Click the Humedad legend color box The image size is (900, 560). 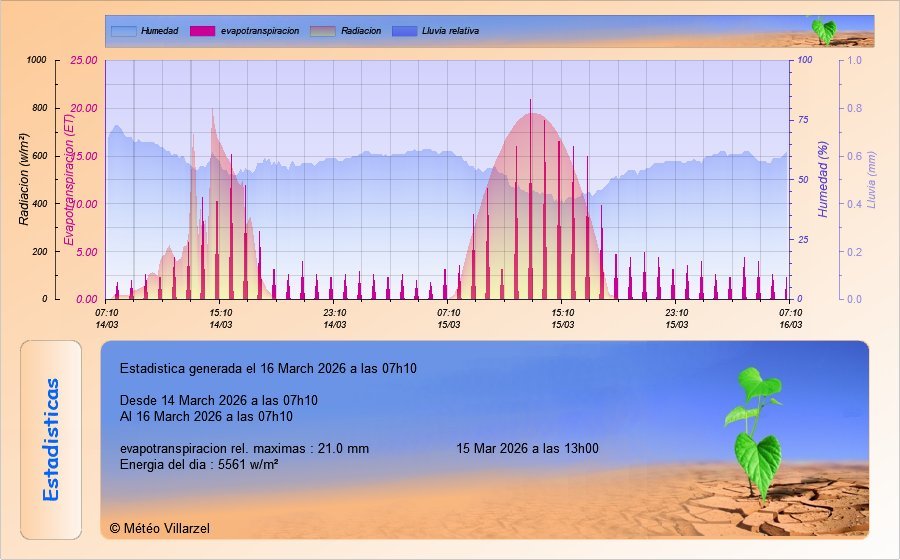123,31
